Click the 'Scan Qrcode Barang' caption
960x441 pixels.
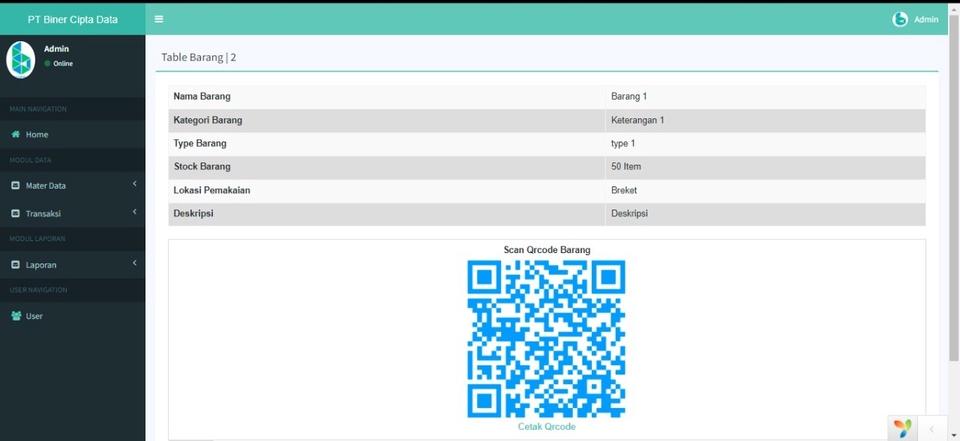click(547, 250)
